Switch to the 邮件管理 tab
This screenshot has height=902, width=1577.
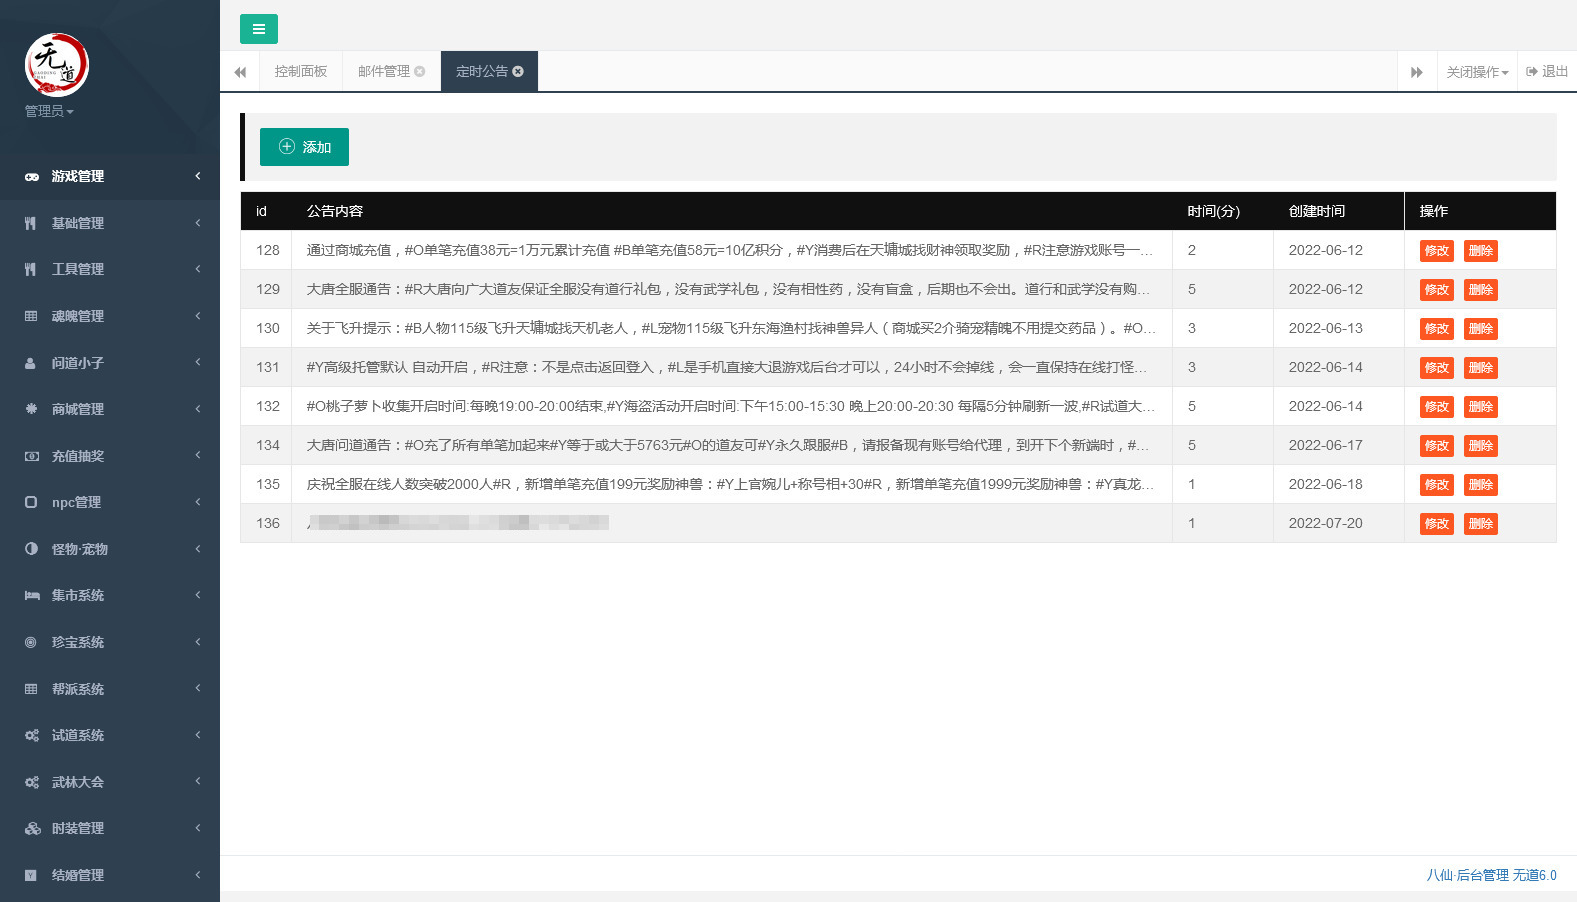click(x=384, y=72)
